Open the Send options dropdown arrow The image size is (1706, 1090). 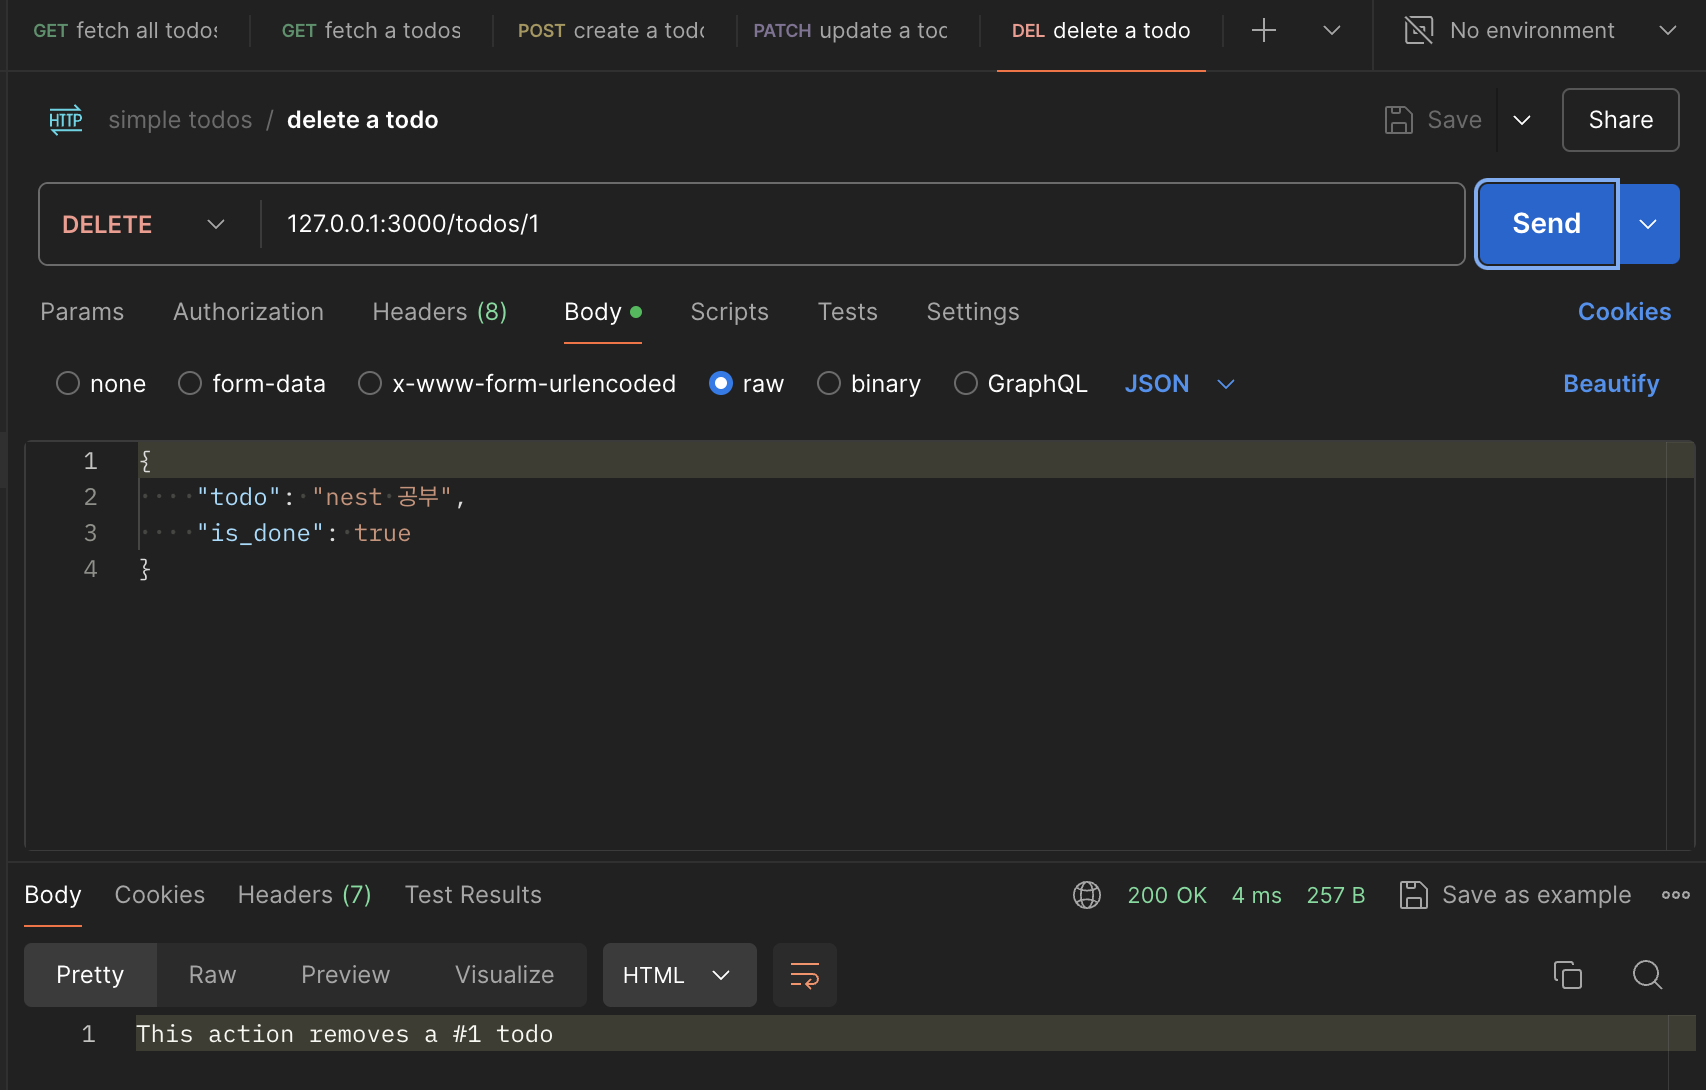coord(1648,224)
